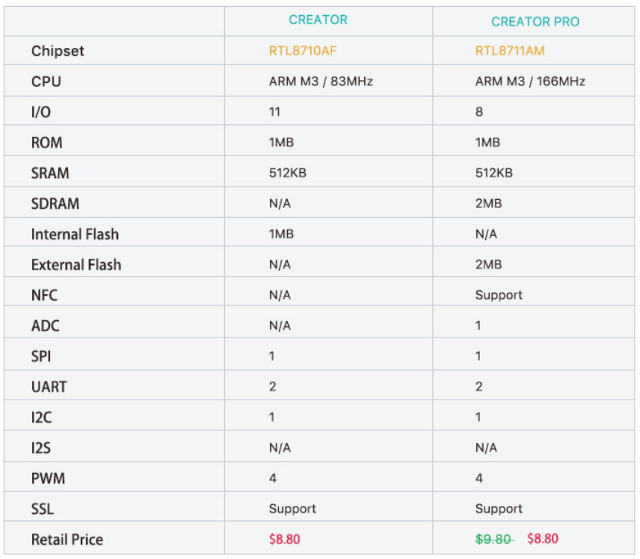Click the CPU row label
This screenshot has height=559, width=640.
tap(46, 82)
